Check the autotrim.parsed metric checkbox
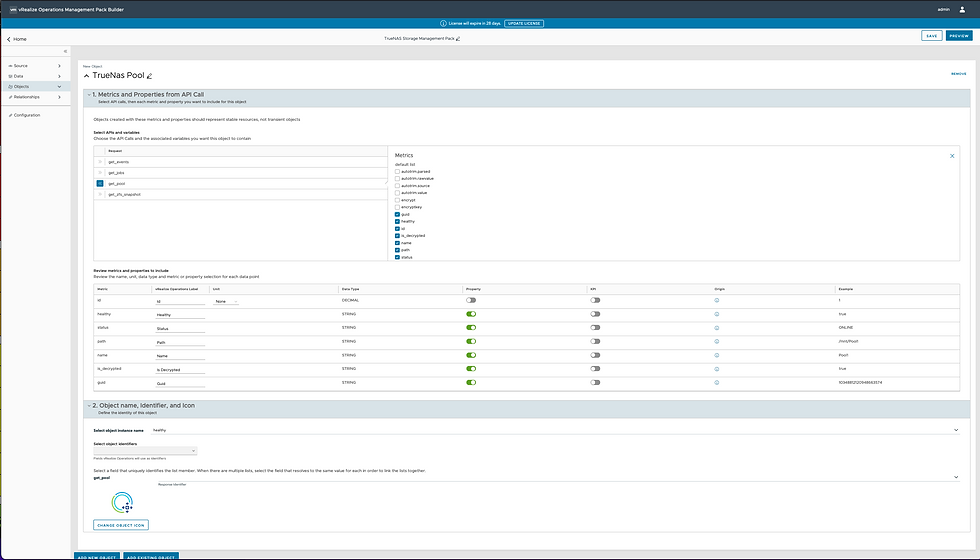 (x=397, y=171)
